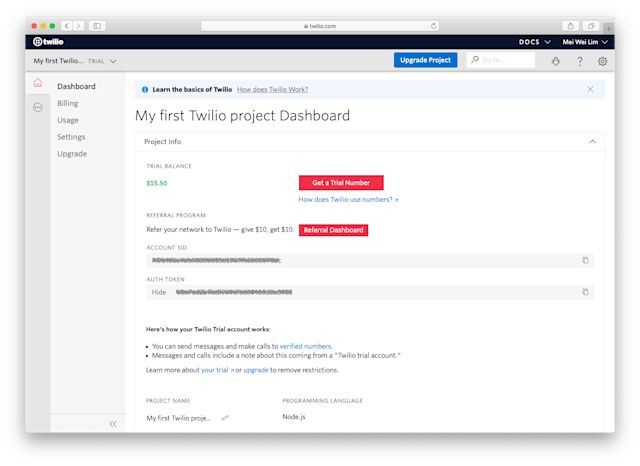
Task: Open the Referral Dashboard button
Action: coord(333,230)
